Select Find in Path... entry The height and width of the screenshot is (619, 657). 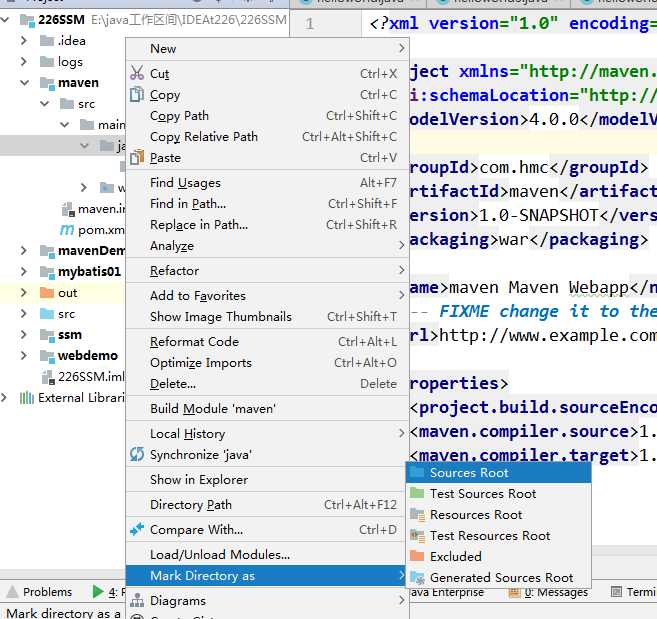(x=267, y=204)
